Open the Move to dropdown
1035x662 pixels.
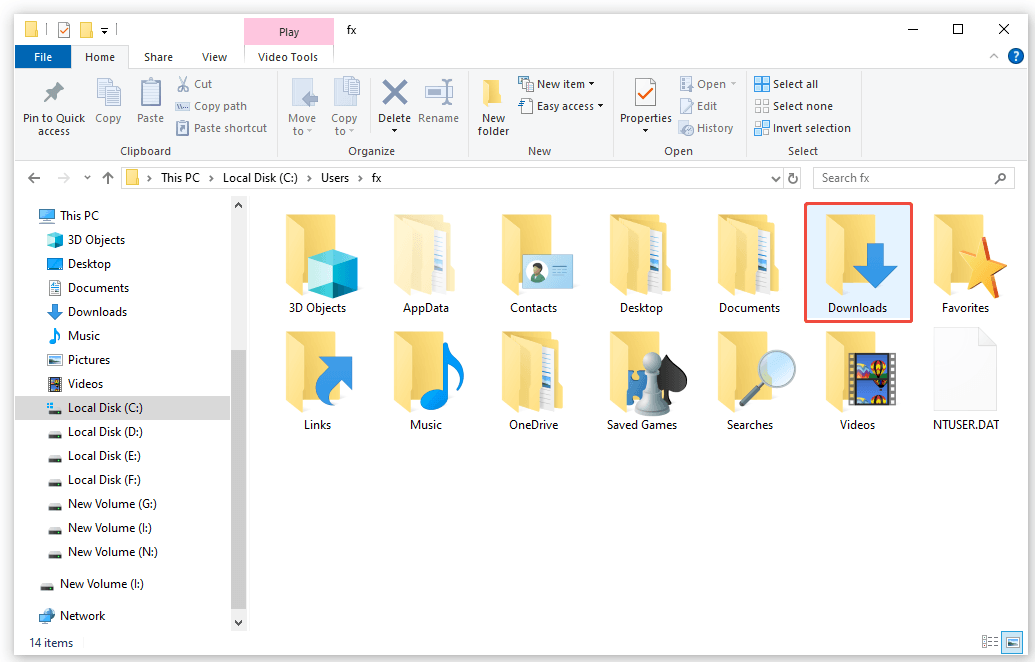[x=302, y=103]
